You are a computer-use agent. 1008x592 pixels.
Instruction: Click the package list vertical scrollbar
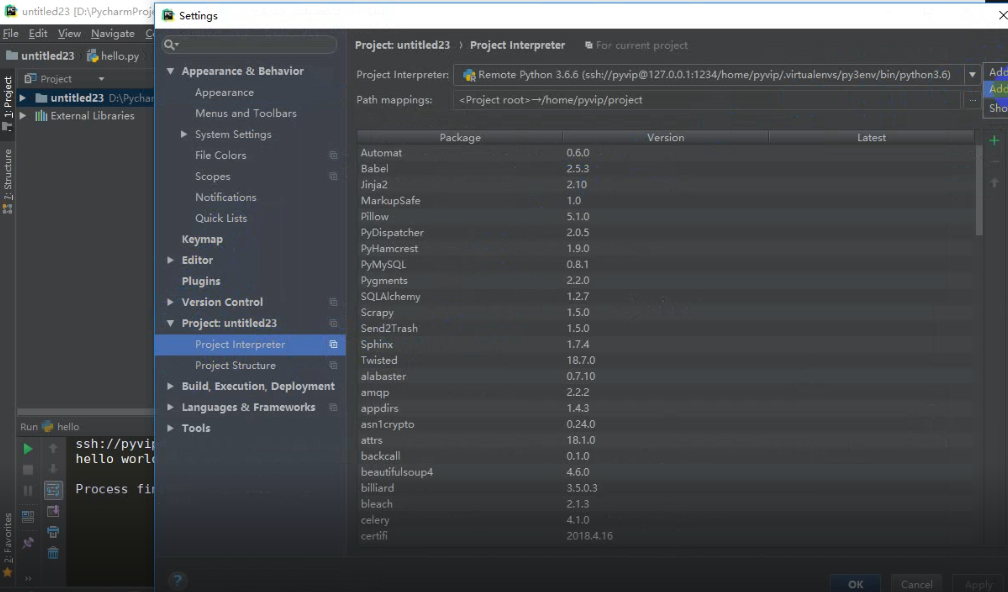[979, 191]
